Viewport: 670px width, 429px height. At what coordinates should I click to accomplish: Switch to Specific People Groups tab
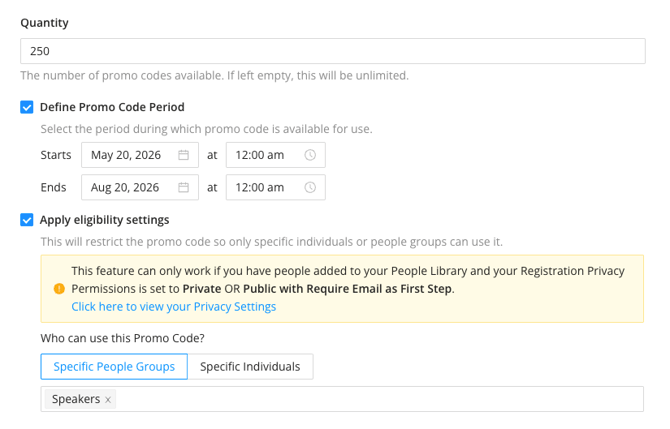coord(114,367)
